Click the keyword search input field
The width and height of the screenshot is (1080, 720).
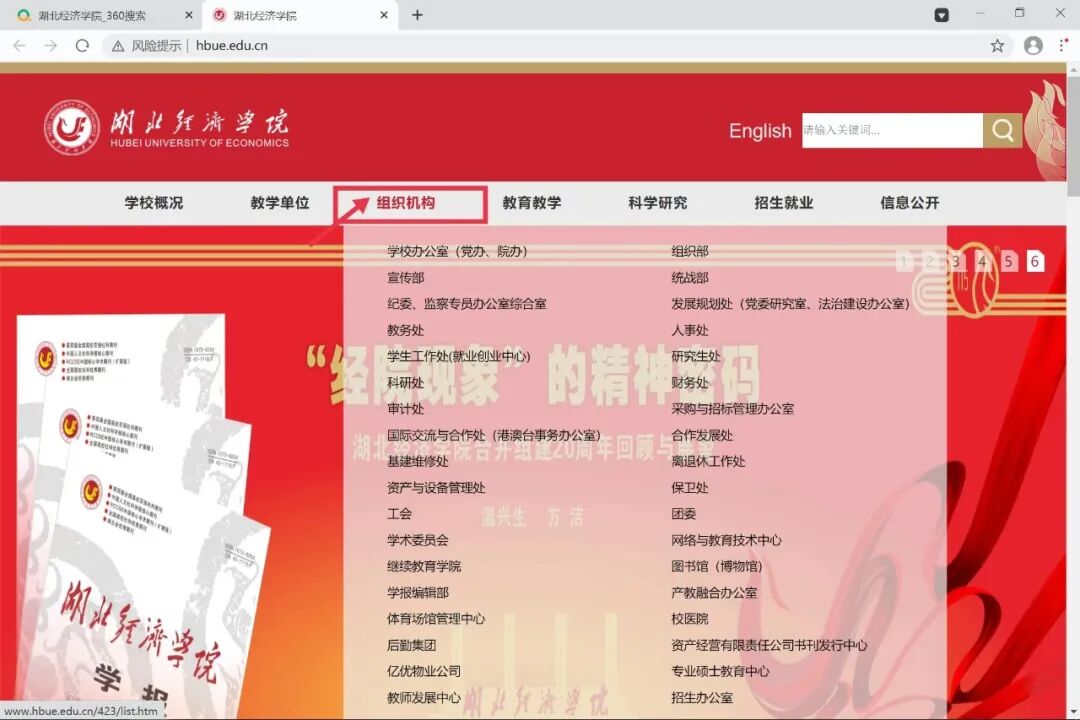coord(892,130)
